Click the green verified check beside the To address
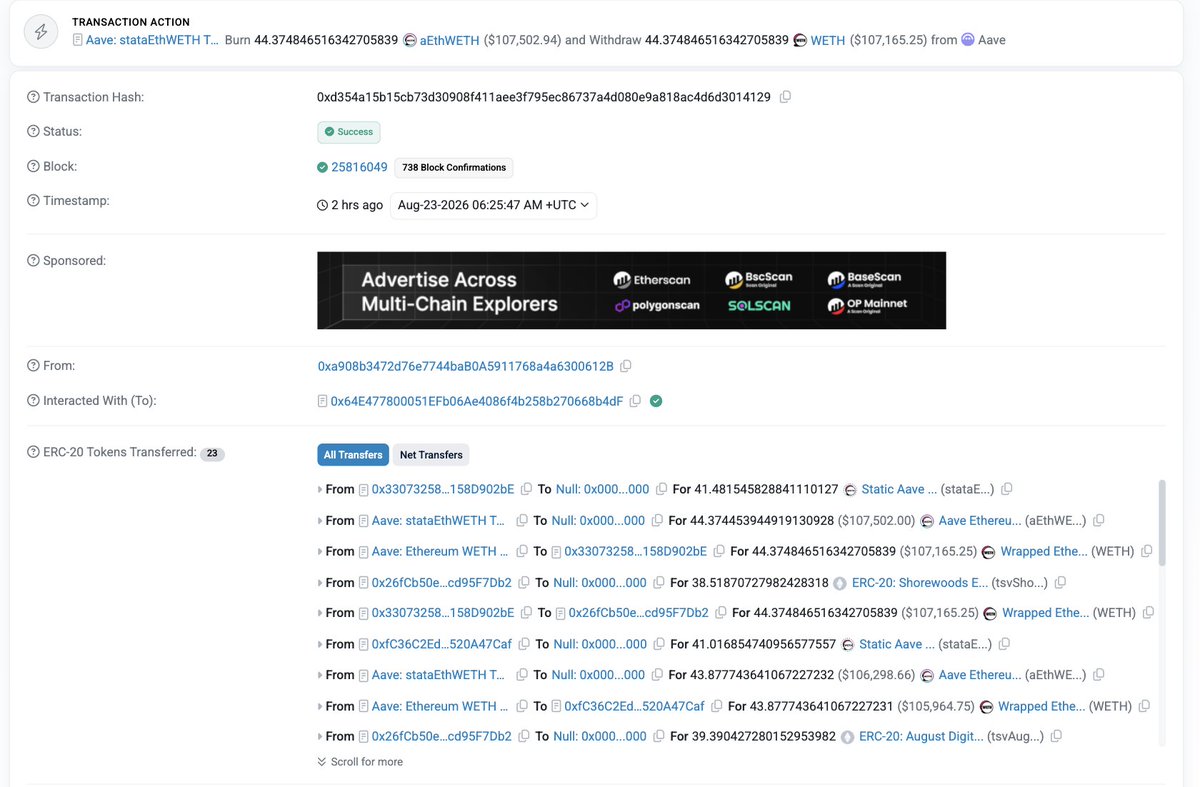1200x787 pixels. 656,401
